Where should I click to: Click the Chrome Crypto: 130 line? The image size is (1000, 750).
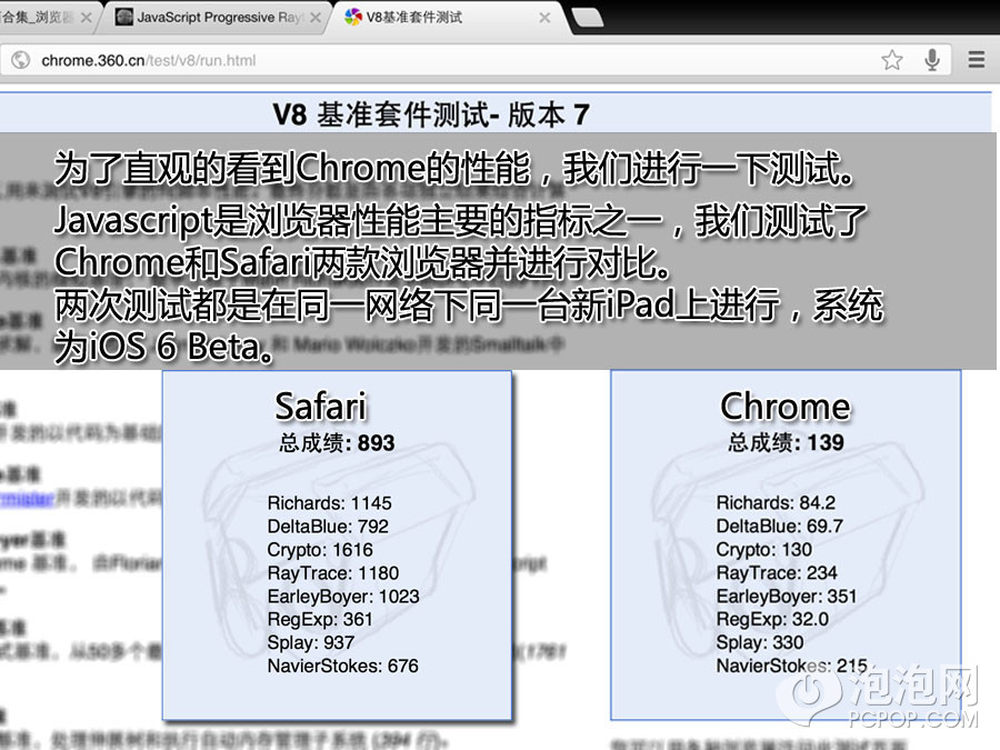click(764, 549)
